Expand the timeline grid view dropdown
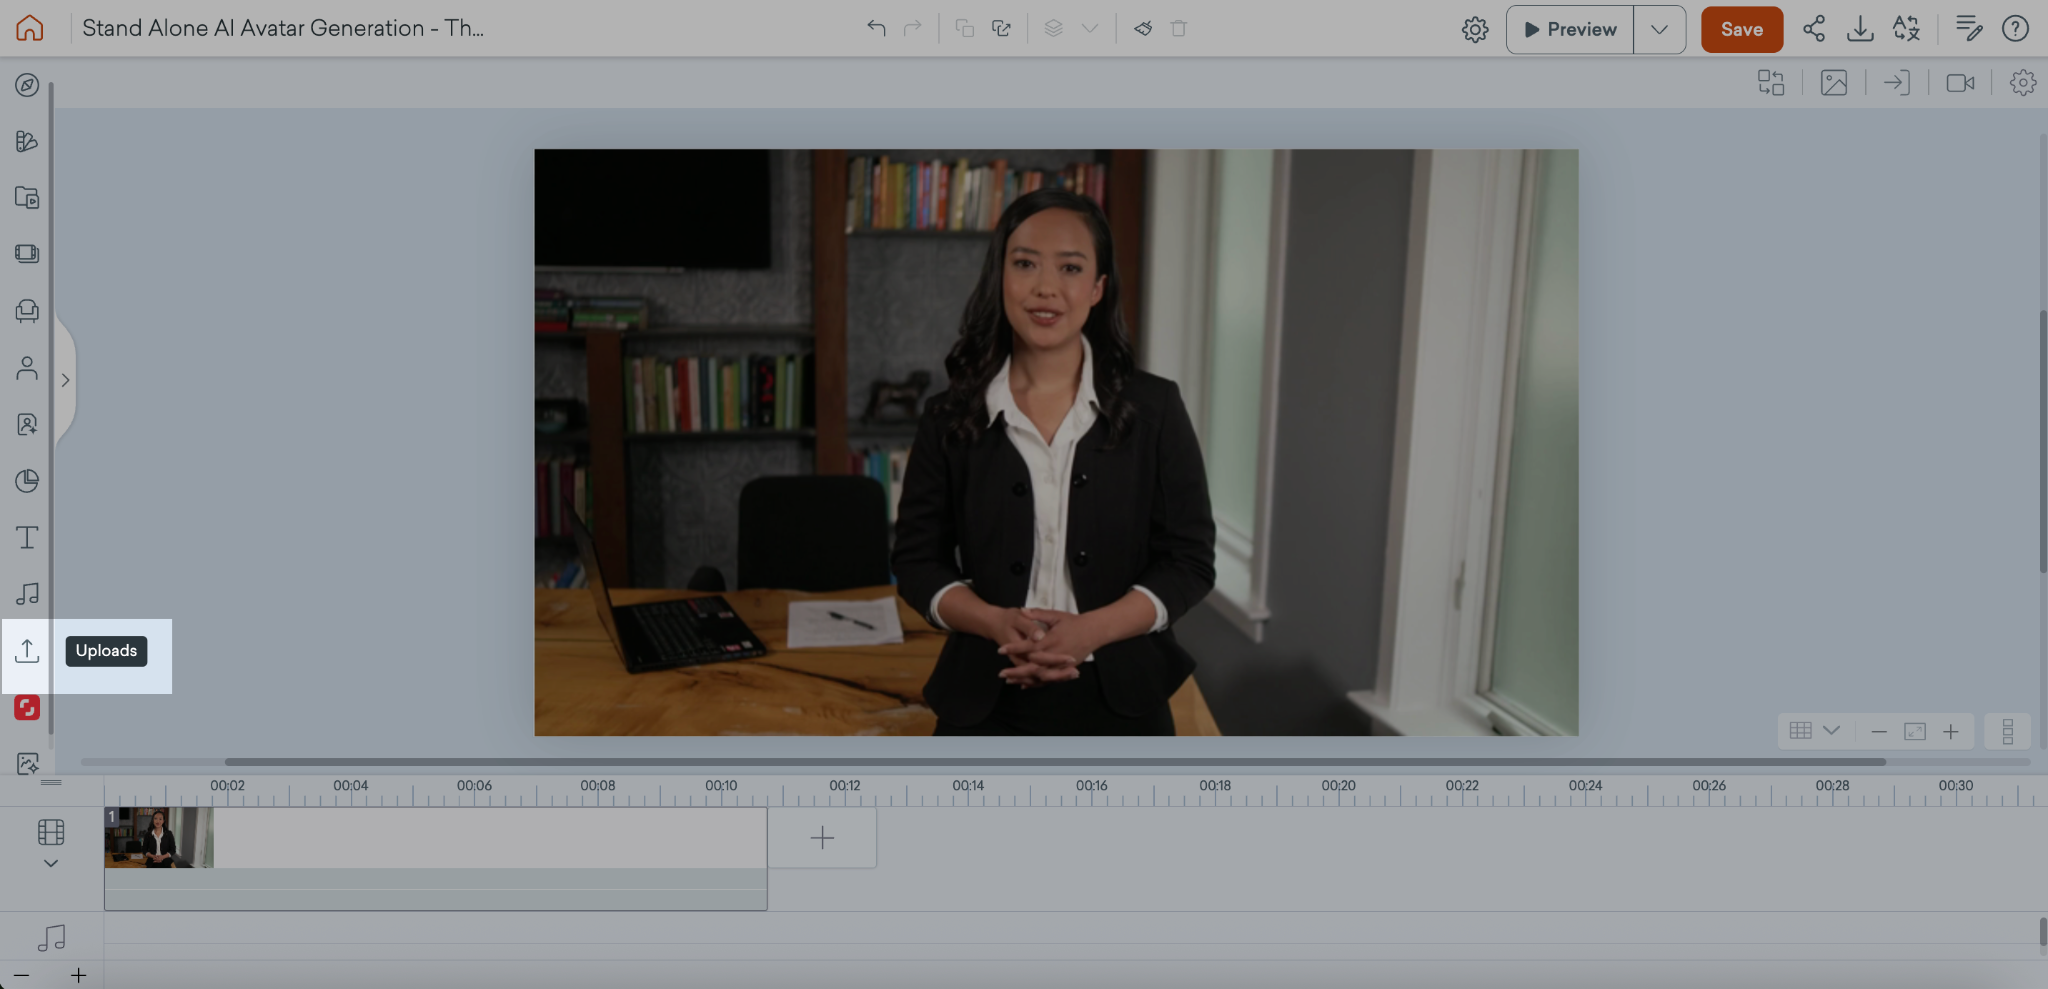The width and height of the screenshot is (2048, 989). pyautogui.click(x=1831, y=731)
